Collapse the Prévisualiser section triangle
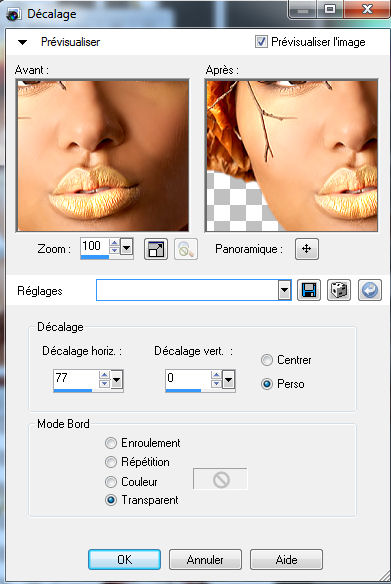Screen dimensions: 391x584 pyautogui.click(x=22, y=42)
